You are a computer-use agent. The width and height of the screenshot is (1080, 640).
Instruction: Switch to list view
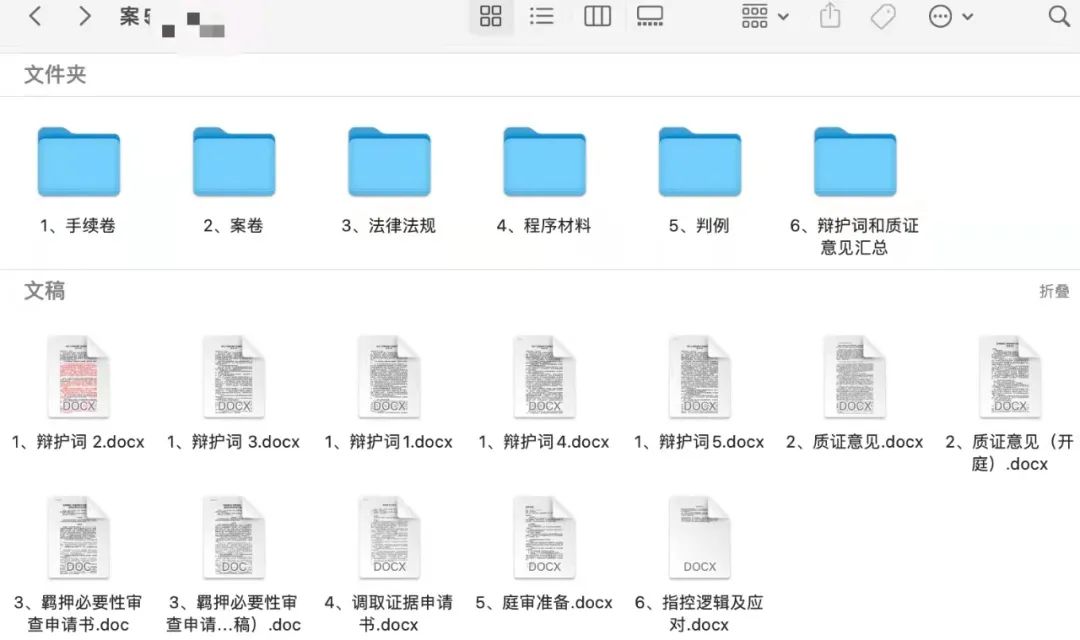(x=542, y=16)
